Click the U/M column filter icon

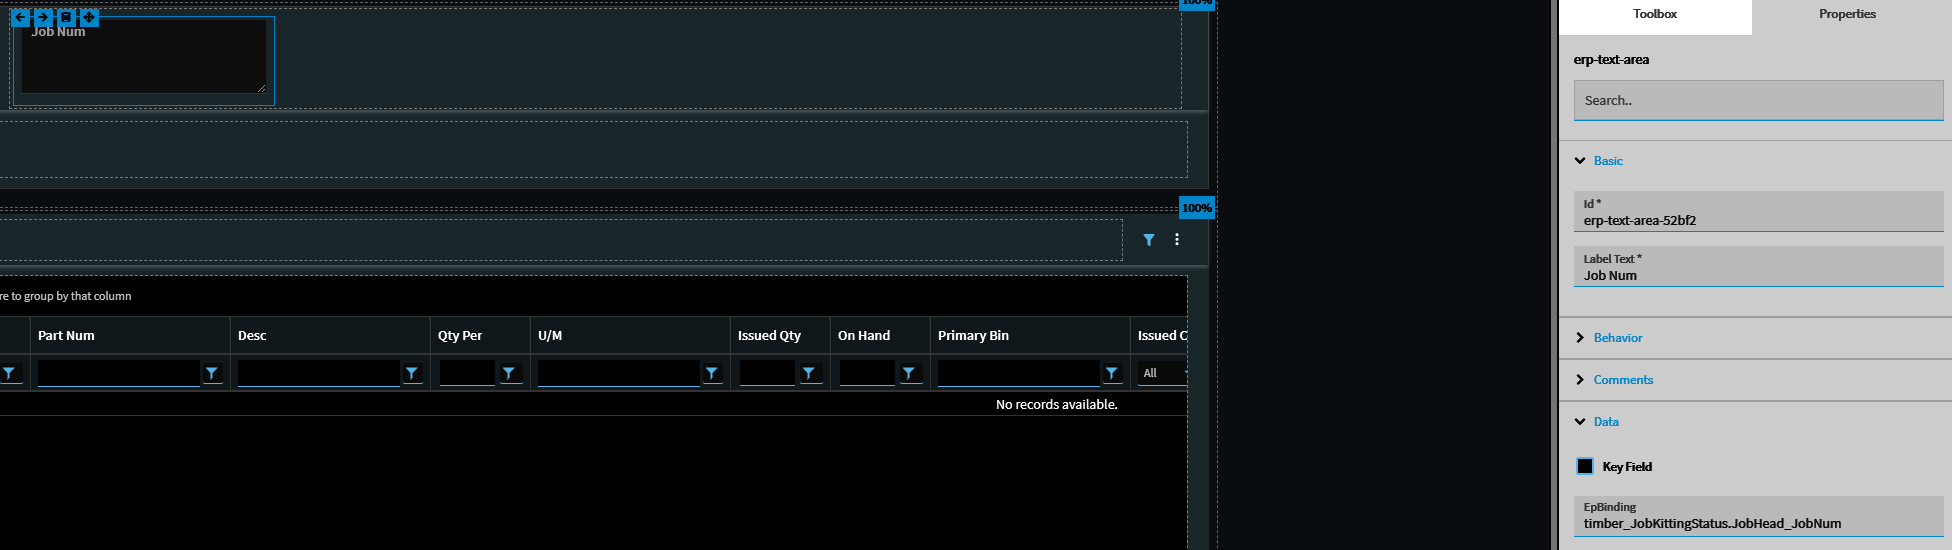[712, 373]
